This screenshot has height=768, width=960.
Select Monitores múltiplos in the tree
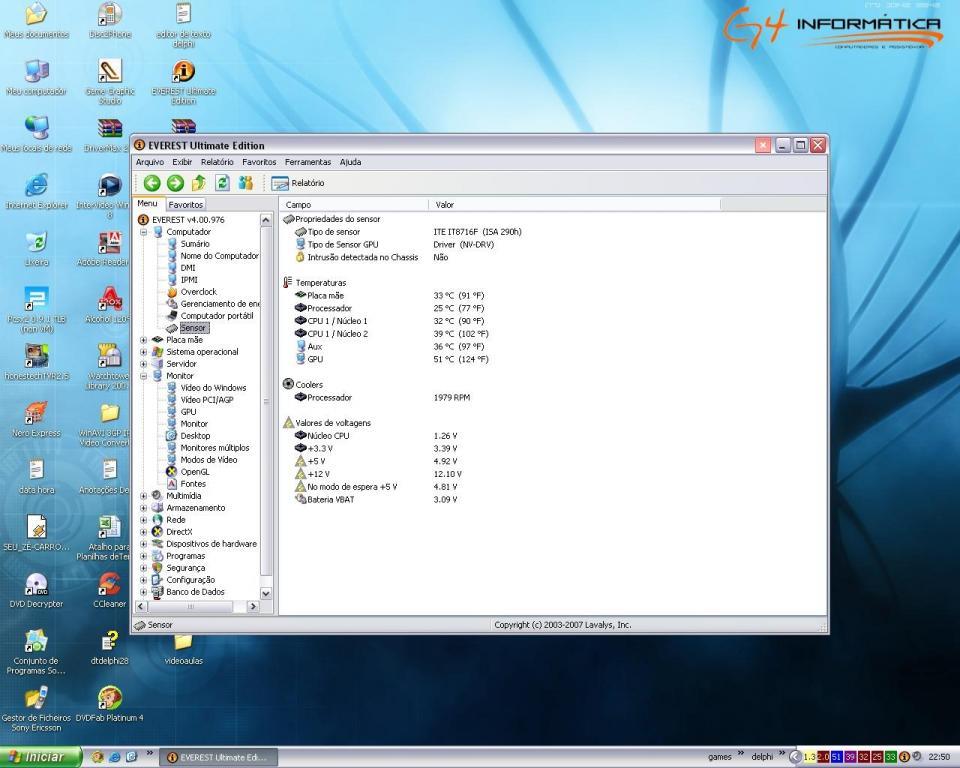[x=215, y=448]
